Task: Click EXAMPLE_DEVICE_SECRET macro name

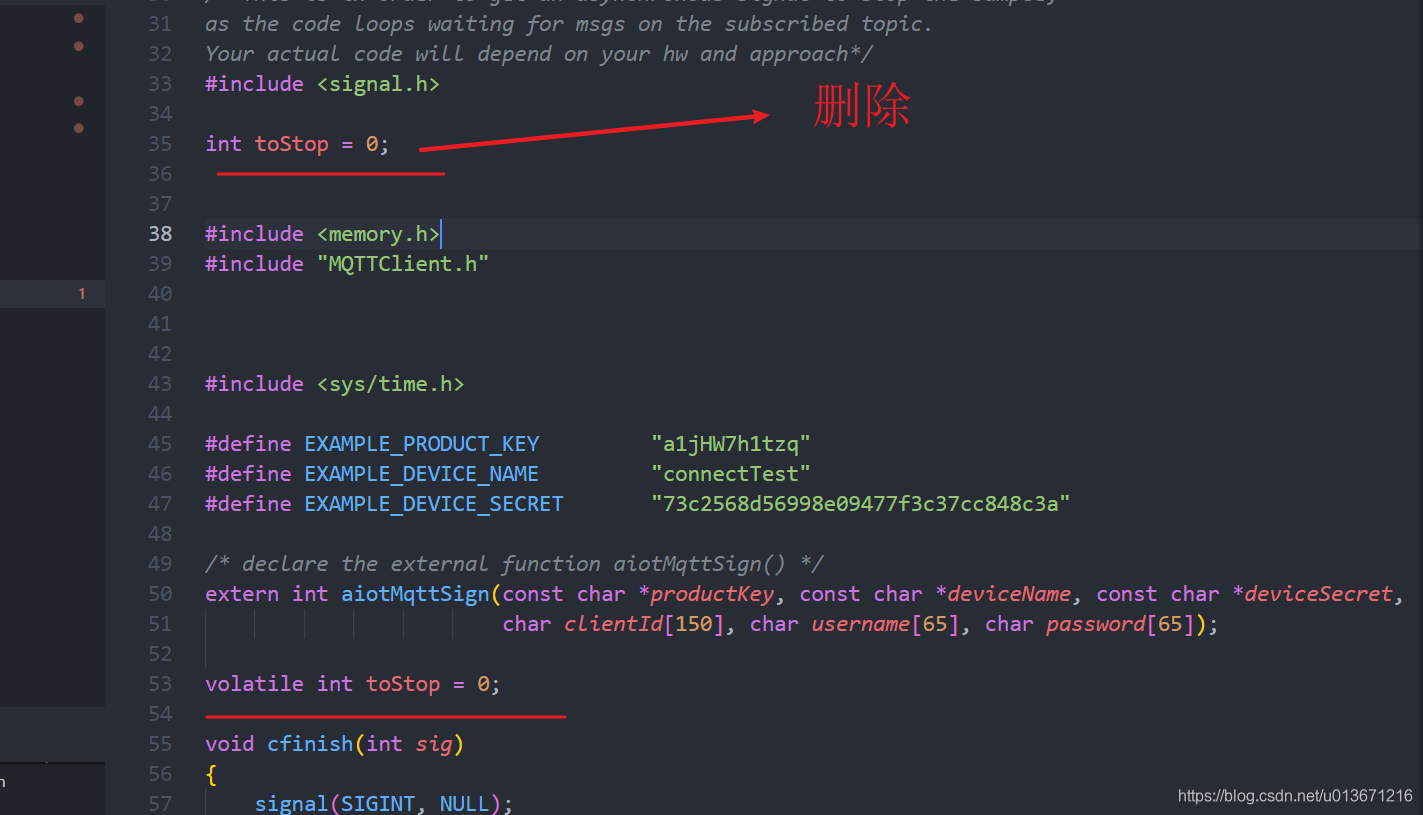Action: tap(434, 504)
